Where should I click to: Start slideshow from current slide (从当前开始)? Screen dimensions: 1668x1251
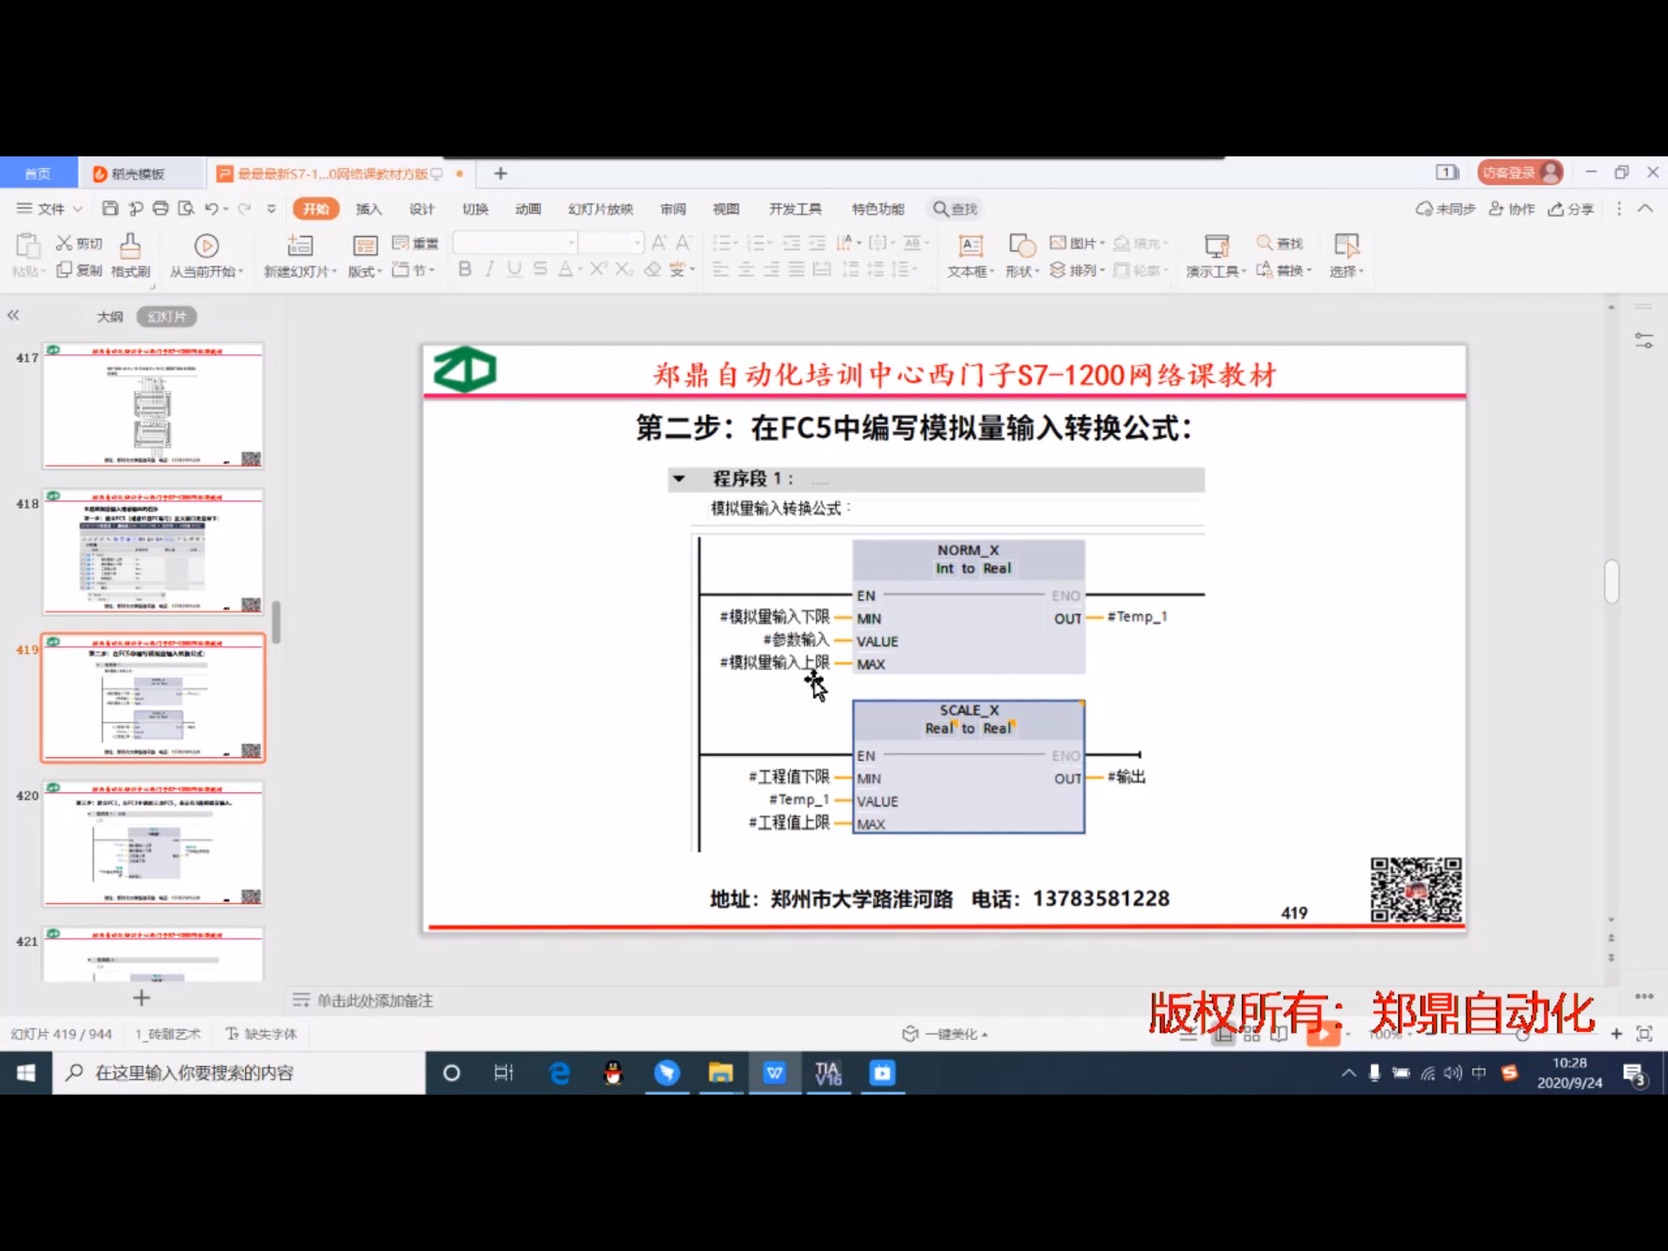pyautogui.click(x=206, y=255)
